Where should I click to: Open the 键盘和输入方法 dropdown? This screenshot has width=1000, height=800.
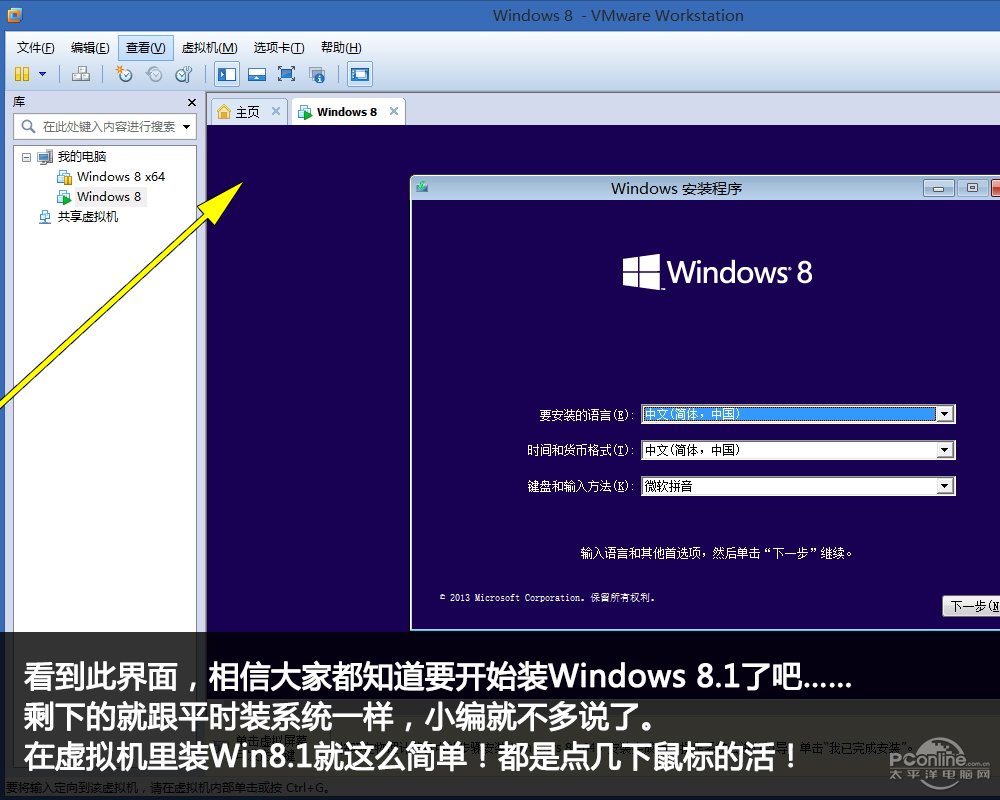coord(945,486)
